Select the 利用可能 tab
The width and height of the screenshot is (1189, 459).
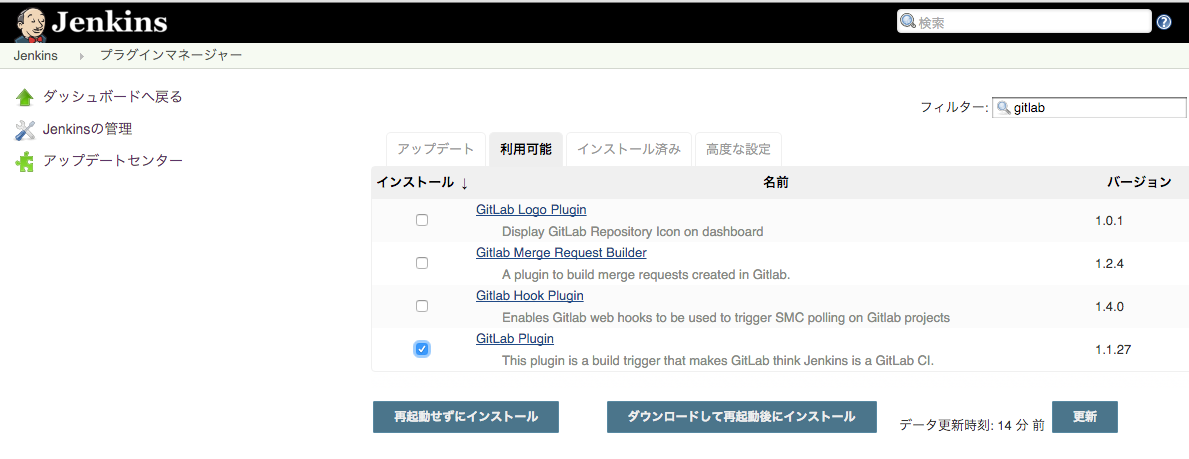(525, 149)
